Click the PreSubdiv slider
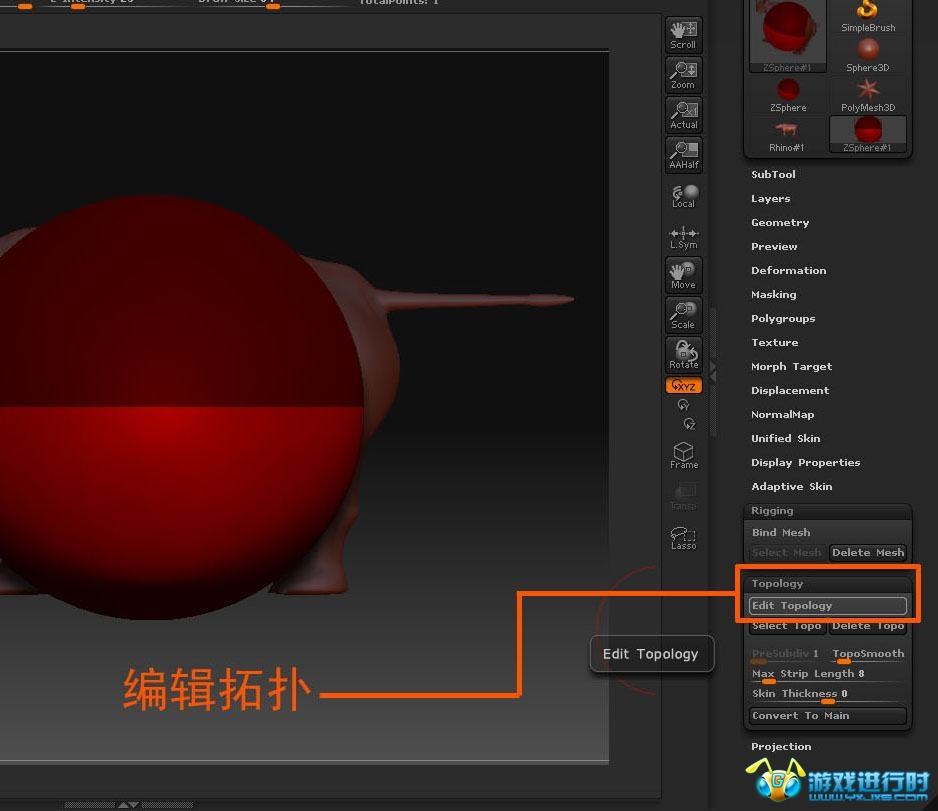Screen dimensions: 938x811 [x=785, y=655]
